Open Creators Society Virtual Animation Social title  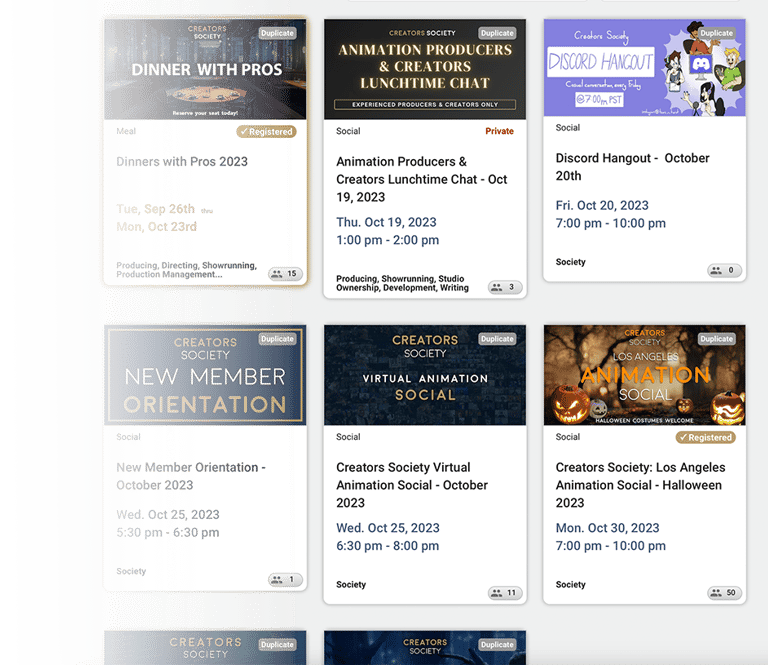[x=412, y=485]
